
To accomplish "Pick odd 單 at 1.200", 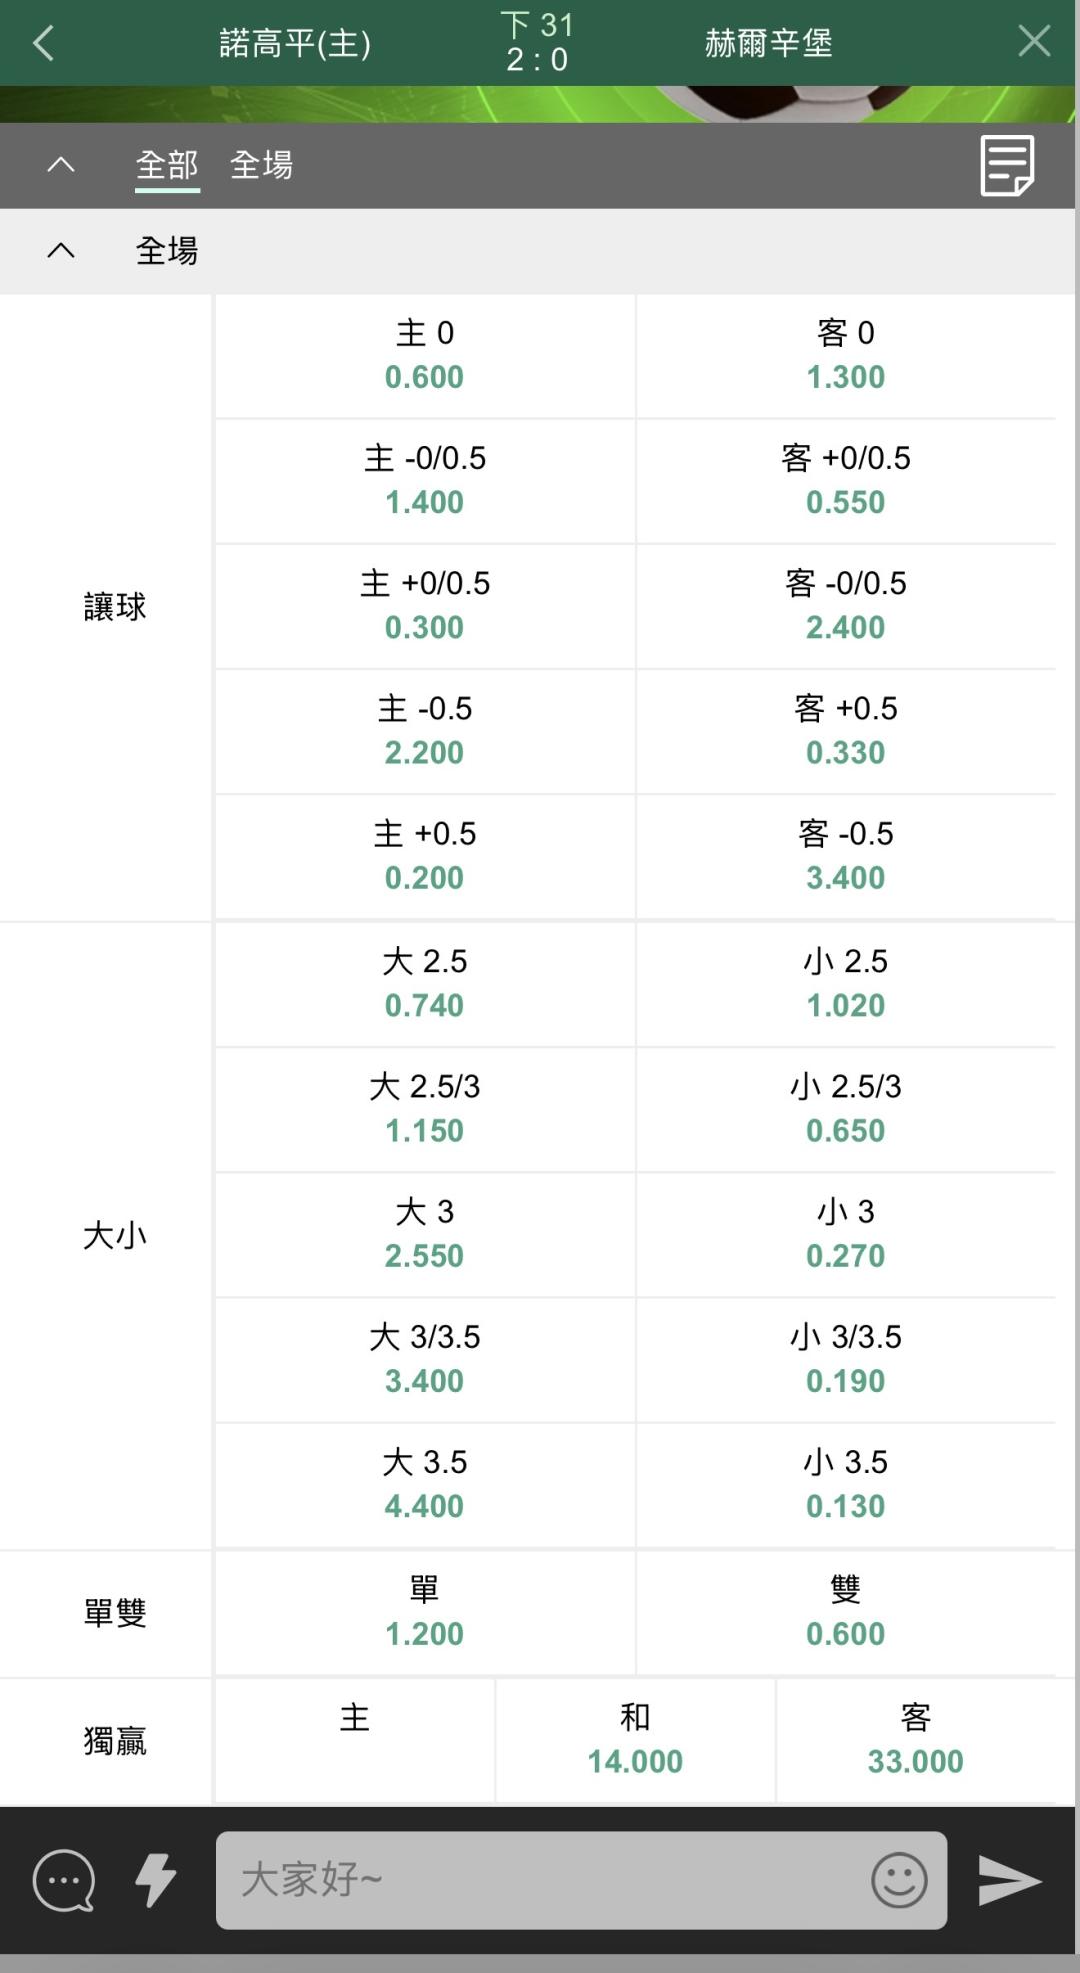I will coord(425,1612).
